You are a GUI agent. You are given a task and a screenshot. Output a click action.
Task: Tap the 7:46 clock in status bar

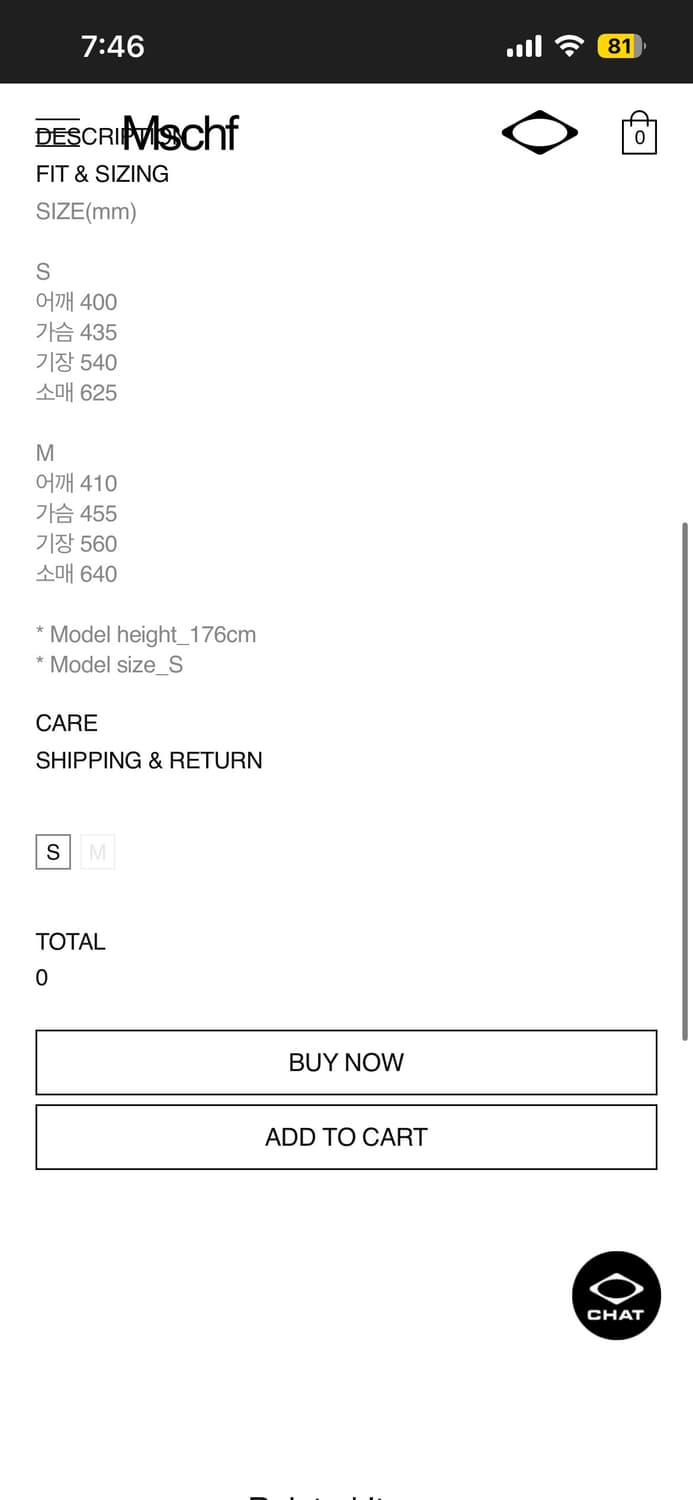pos(113,46)
